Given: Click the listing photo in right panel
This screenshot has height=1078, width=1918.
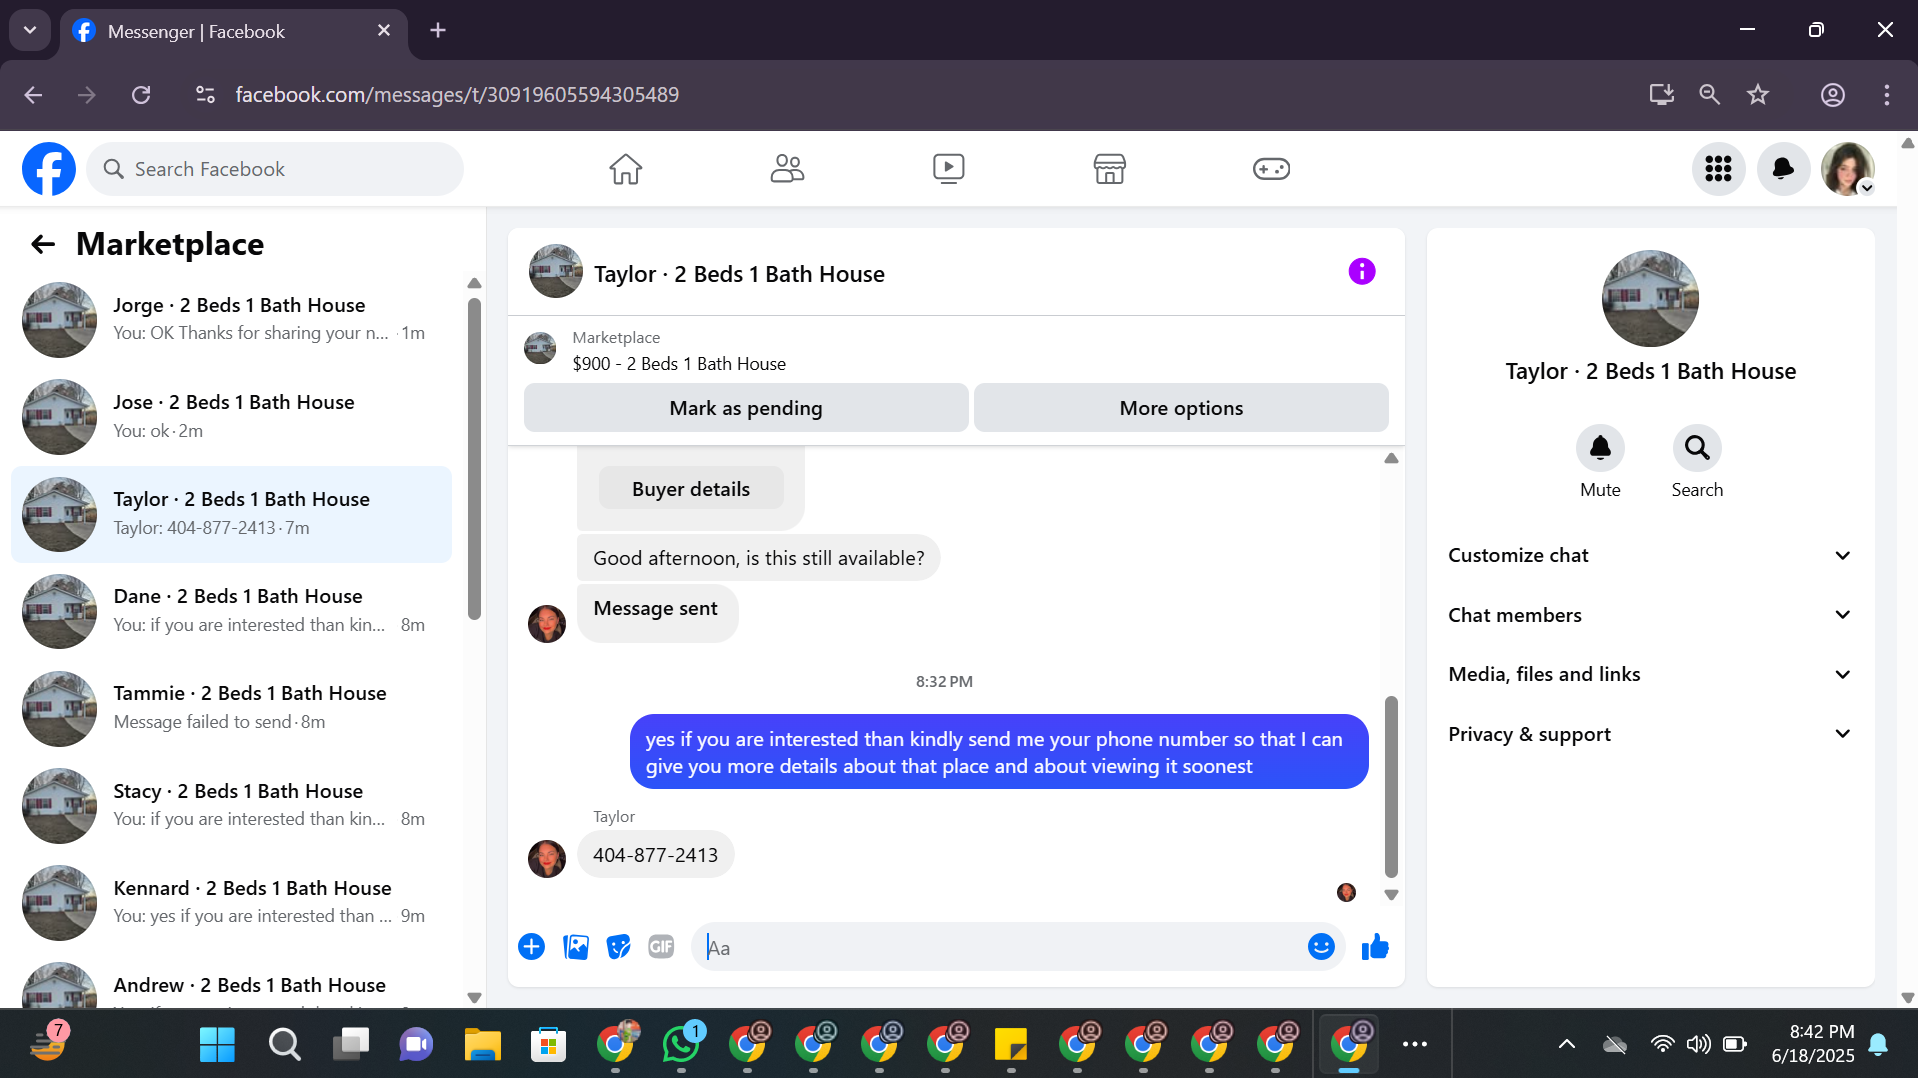Looking at the screenshot, I should [x=1650, y=298].
